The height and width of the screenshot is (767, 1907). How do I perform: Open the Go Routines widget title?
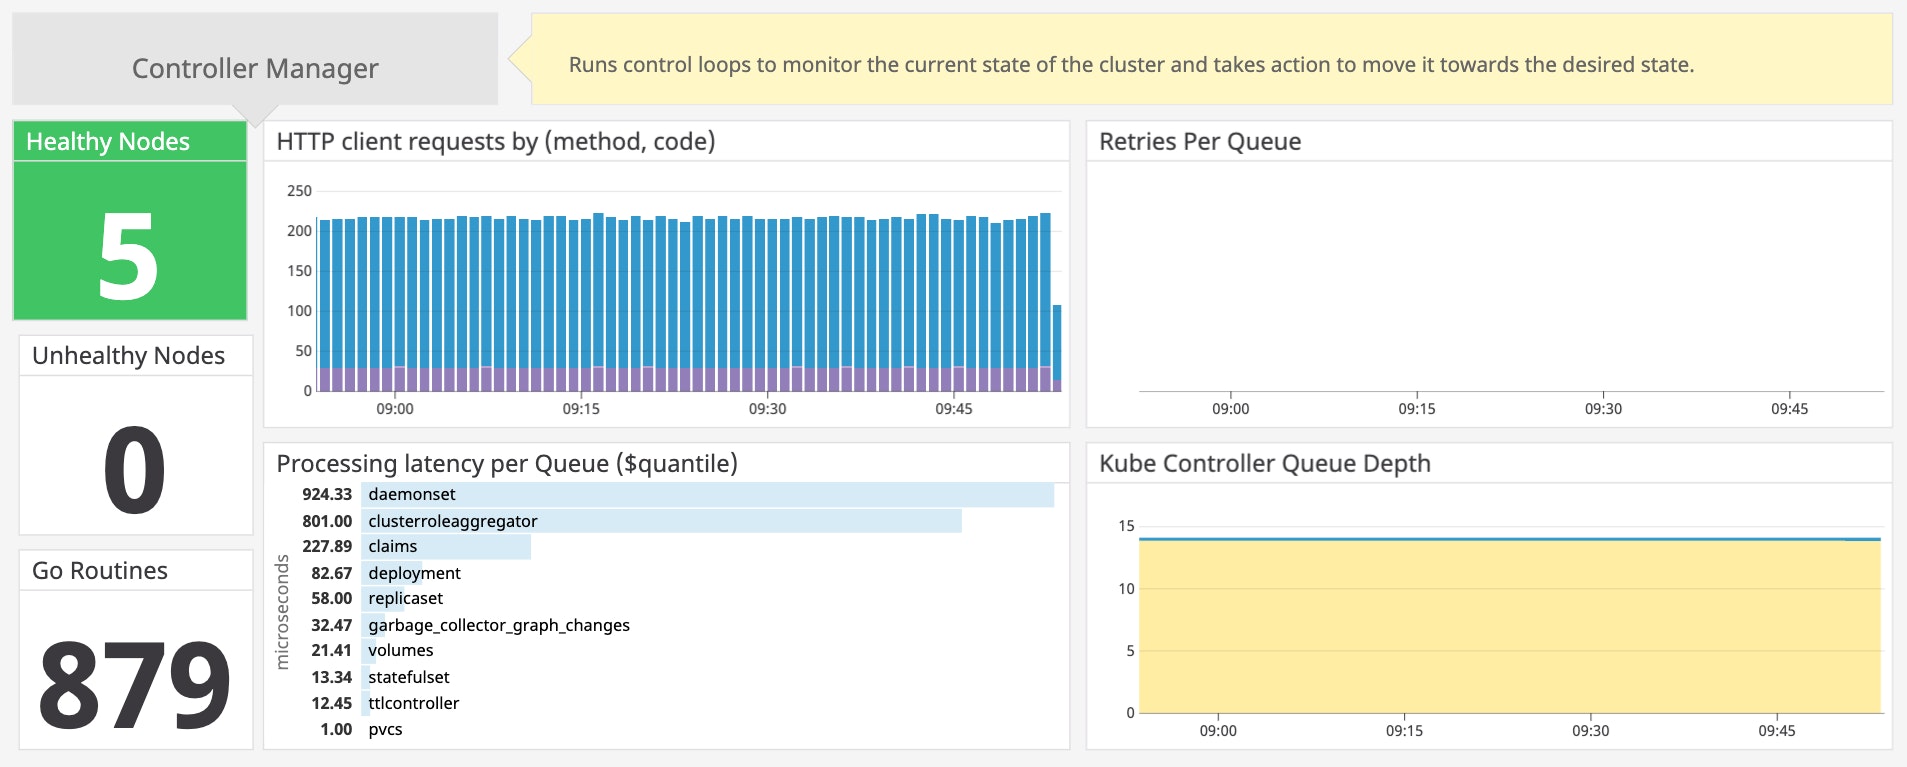point(100,571)
